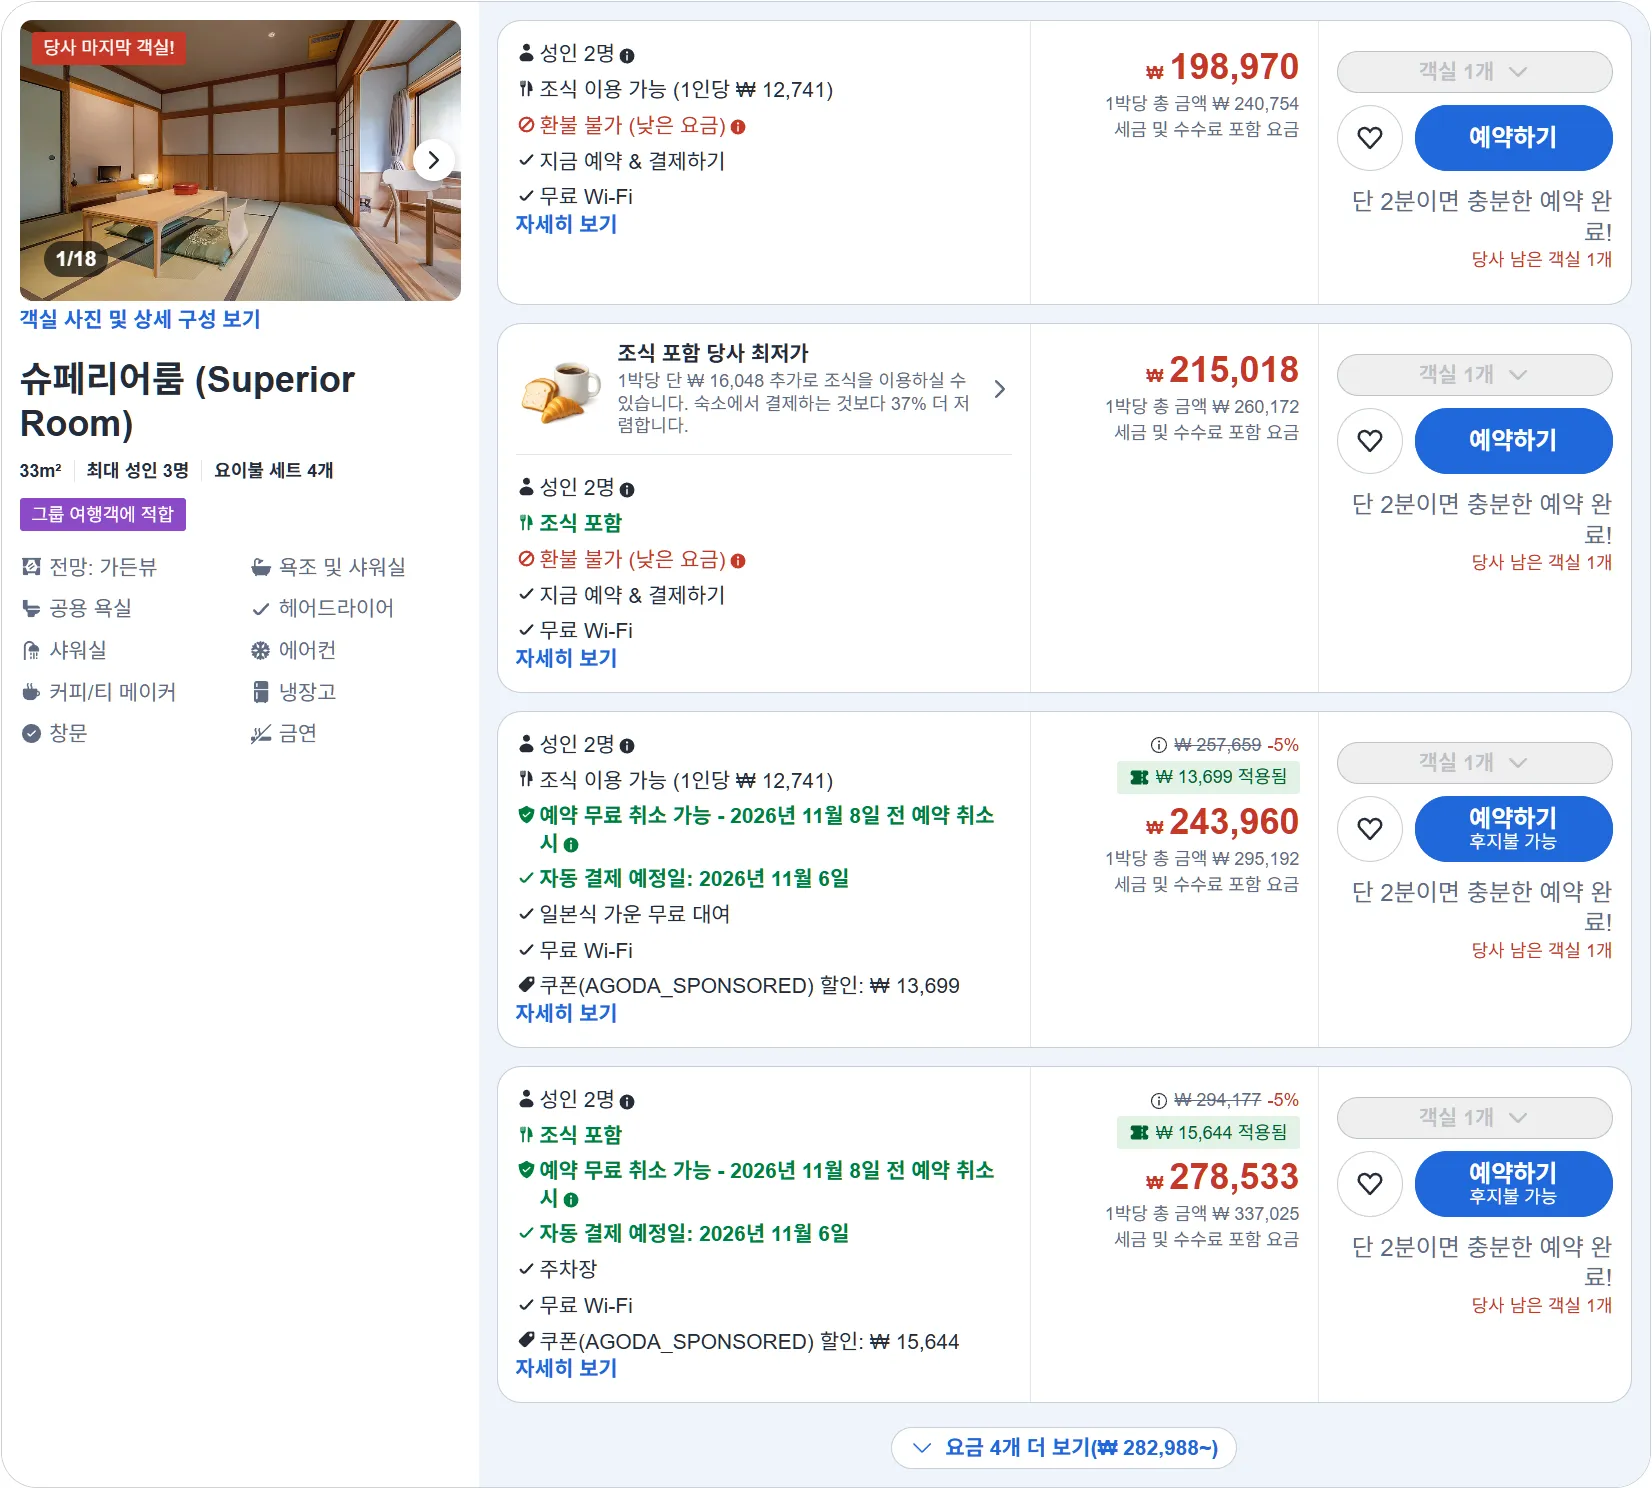1652x1488 pixels.
Task: Click info icon beside 성인 2명 in ₩278,533 rate
Action: click(627, 1102)
